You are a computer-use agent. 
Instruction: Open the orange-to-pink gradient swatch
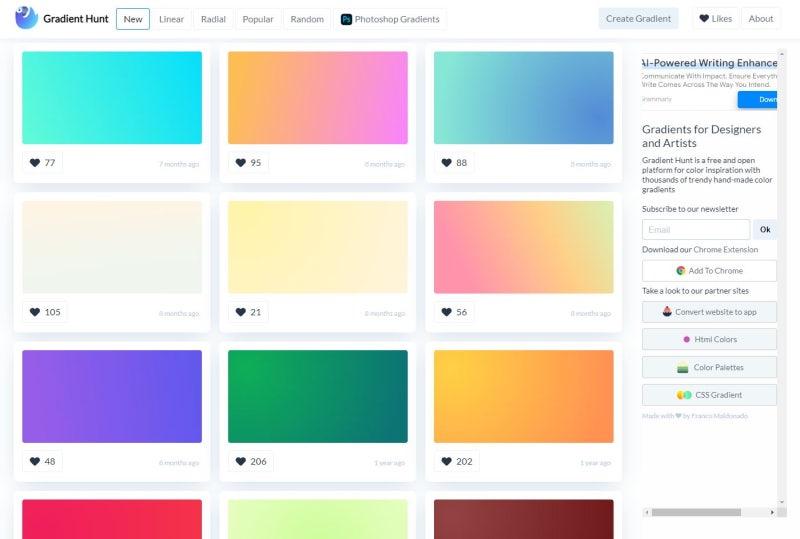click(318, 97)
